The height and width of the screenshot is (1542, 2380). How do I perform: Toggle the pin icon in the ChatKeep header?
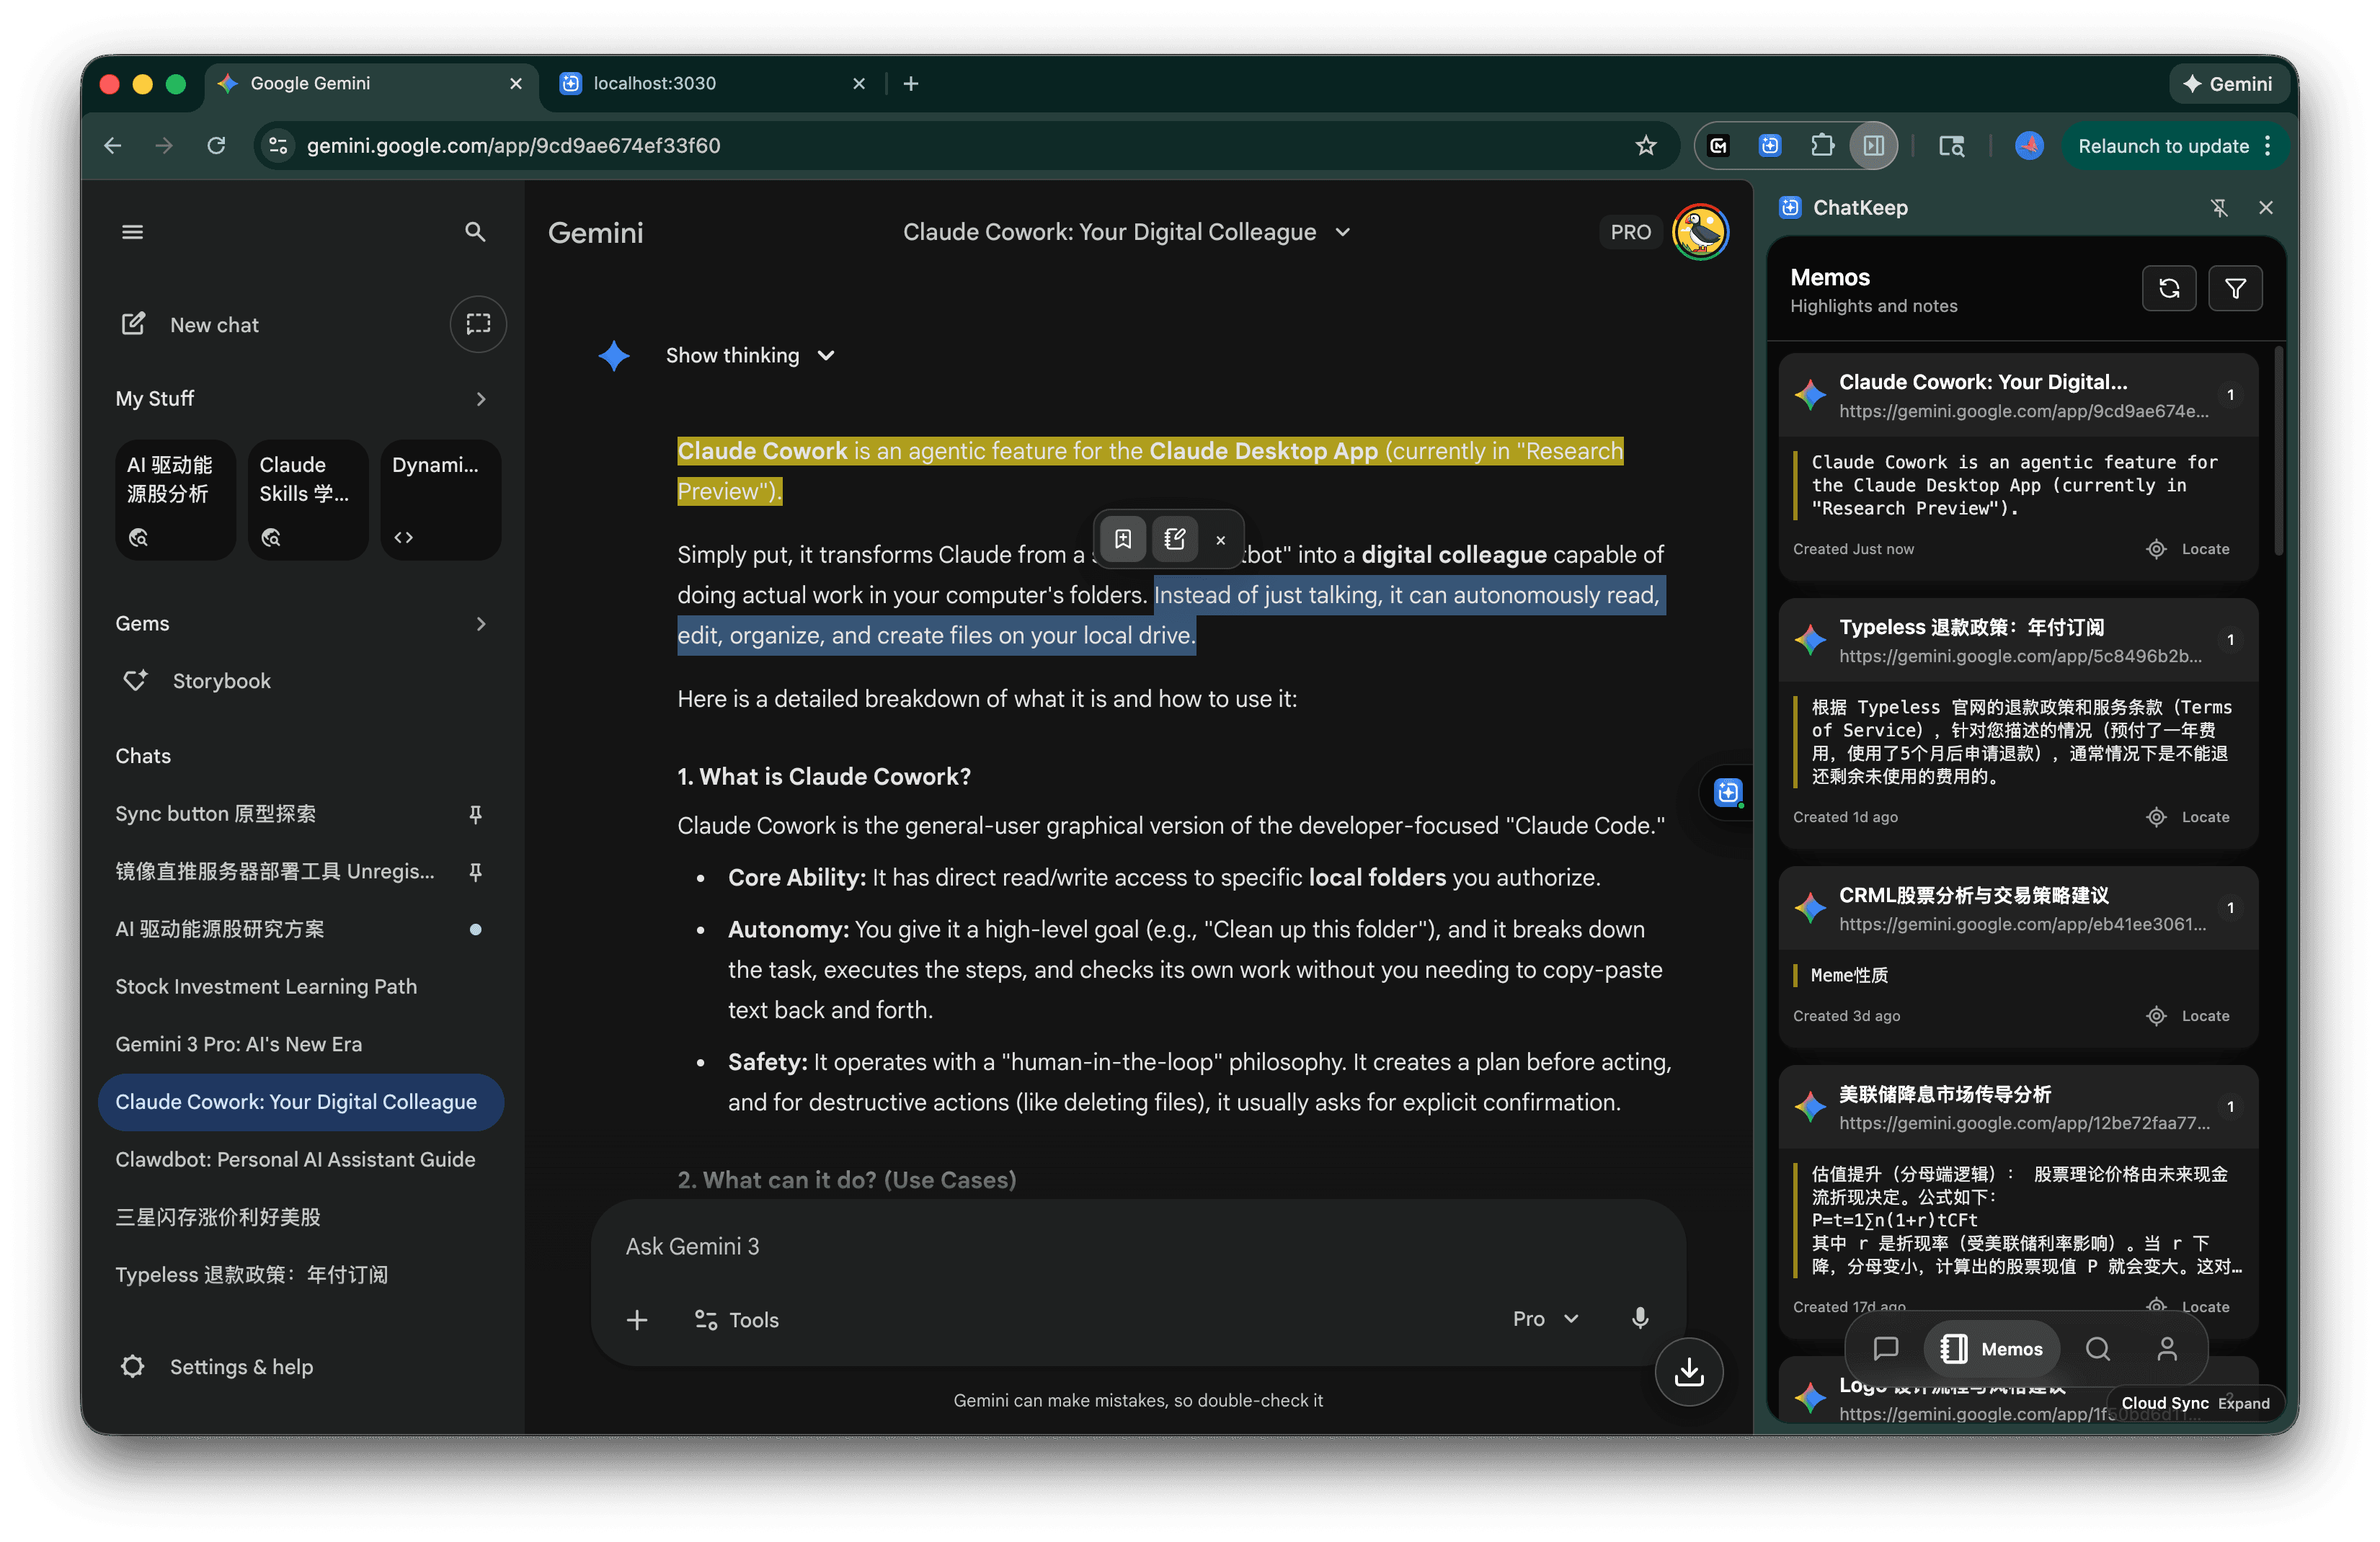pyautogui.click(x=2220, y=208)
